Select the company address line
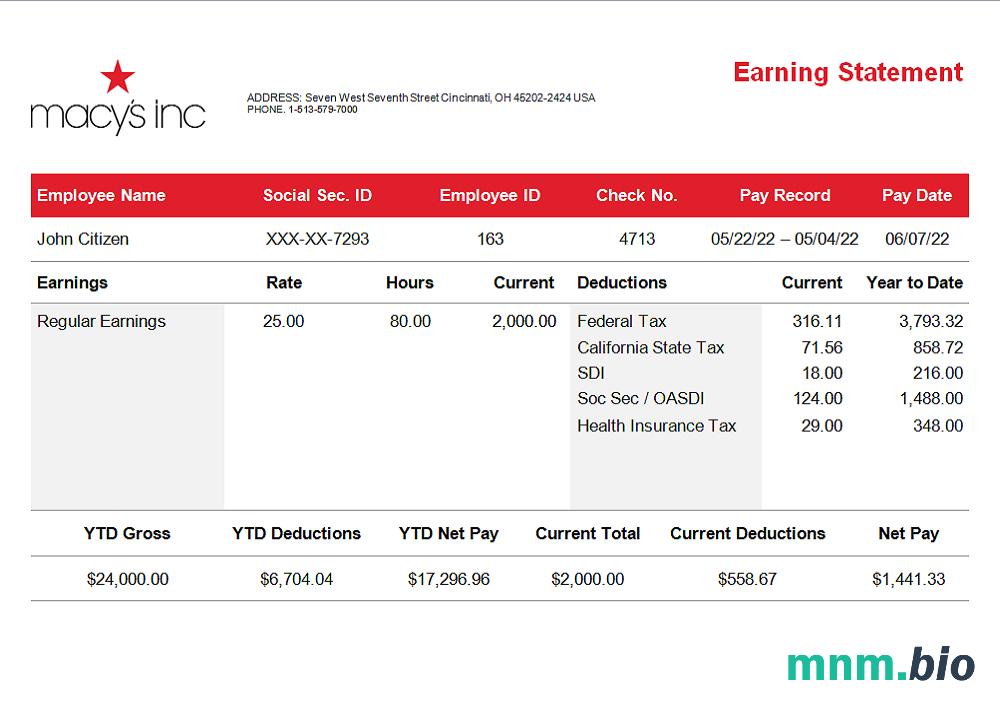Viewport: 1000px width, 720px height. pyautogui.click(x=421, y=98)
